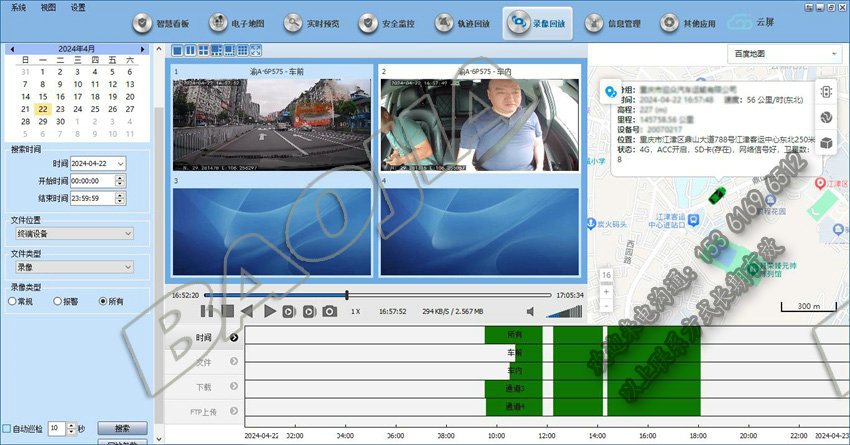
Task: Switch to single-window video layout
Action: (x=178, y=50)
